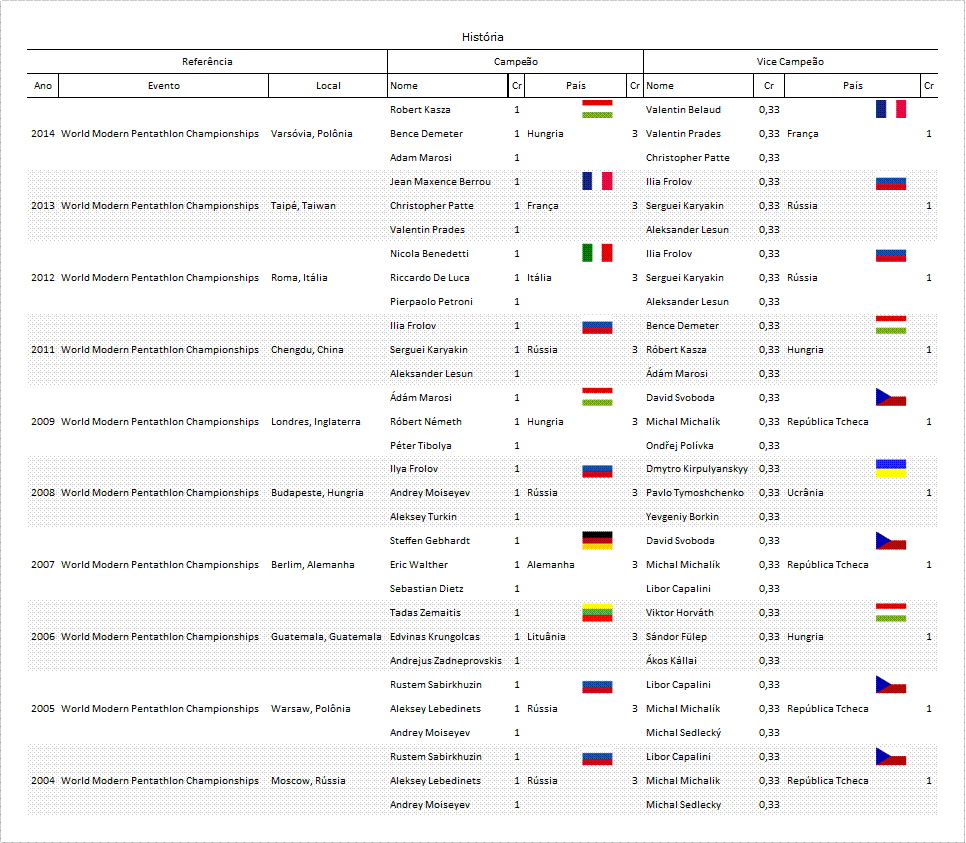
Task: Click the "Vice Campeão" group header
Action: click(790, 62)
